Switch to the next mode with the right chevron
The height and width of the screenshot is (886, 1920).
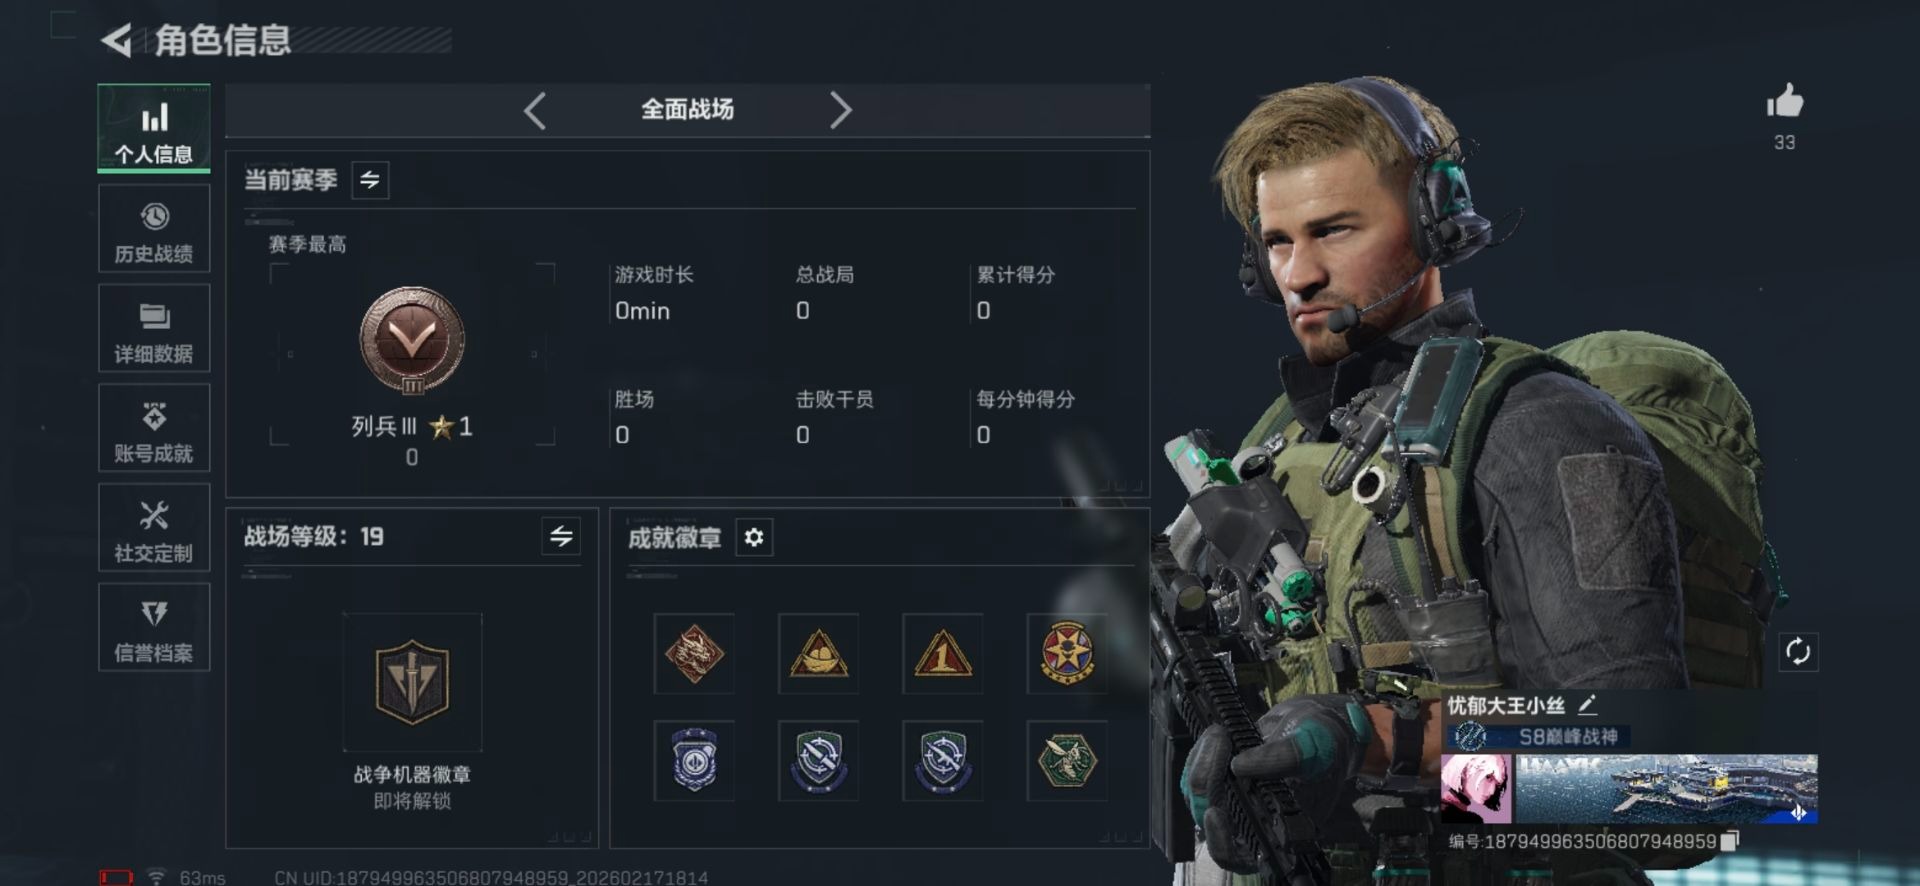point(841,110)
